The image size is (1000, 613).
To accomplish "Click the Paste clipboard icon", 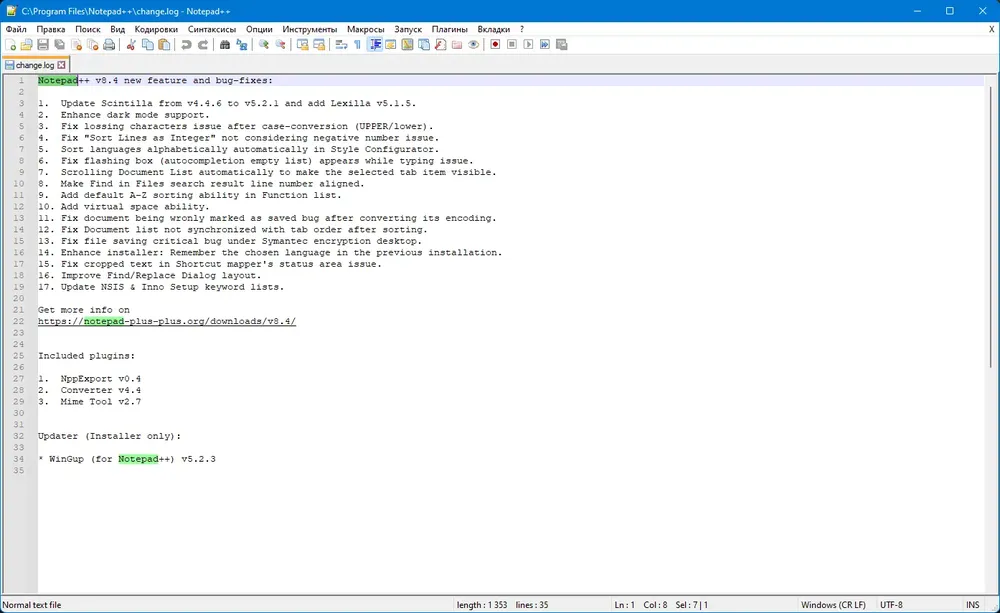I will [x=164, y=45].
